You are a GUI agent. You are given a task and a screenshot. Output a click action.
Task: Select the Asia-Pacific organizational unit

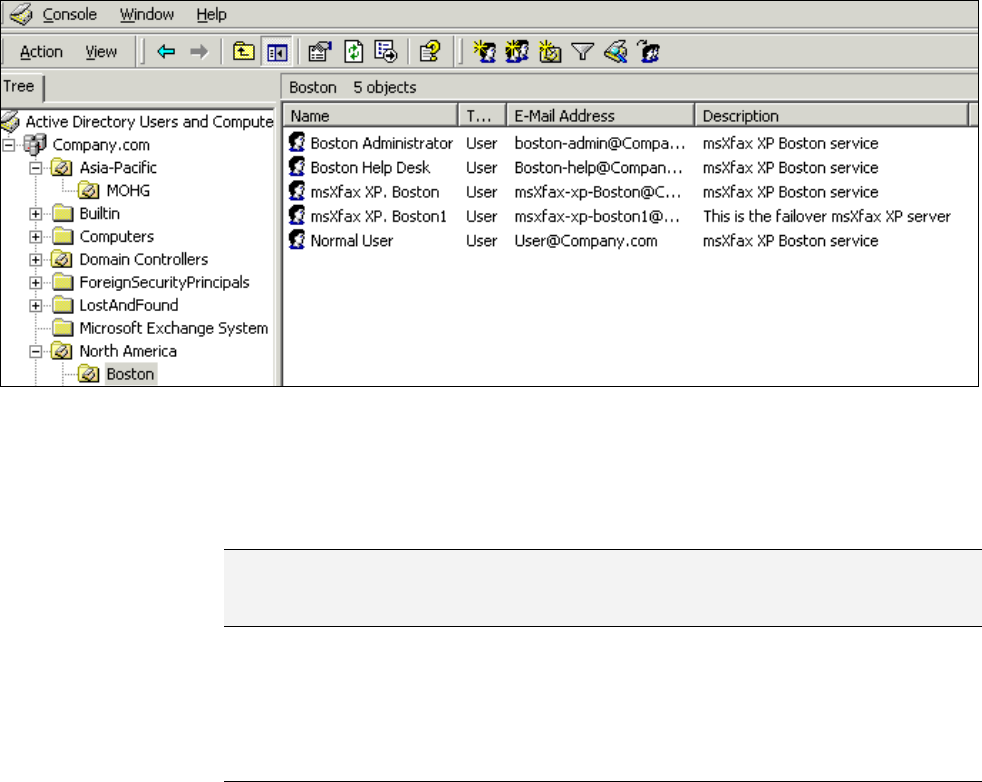pyautogui.click(x=118, y=168)
